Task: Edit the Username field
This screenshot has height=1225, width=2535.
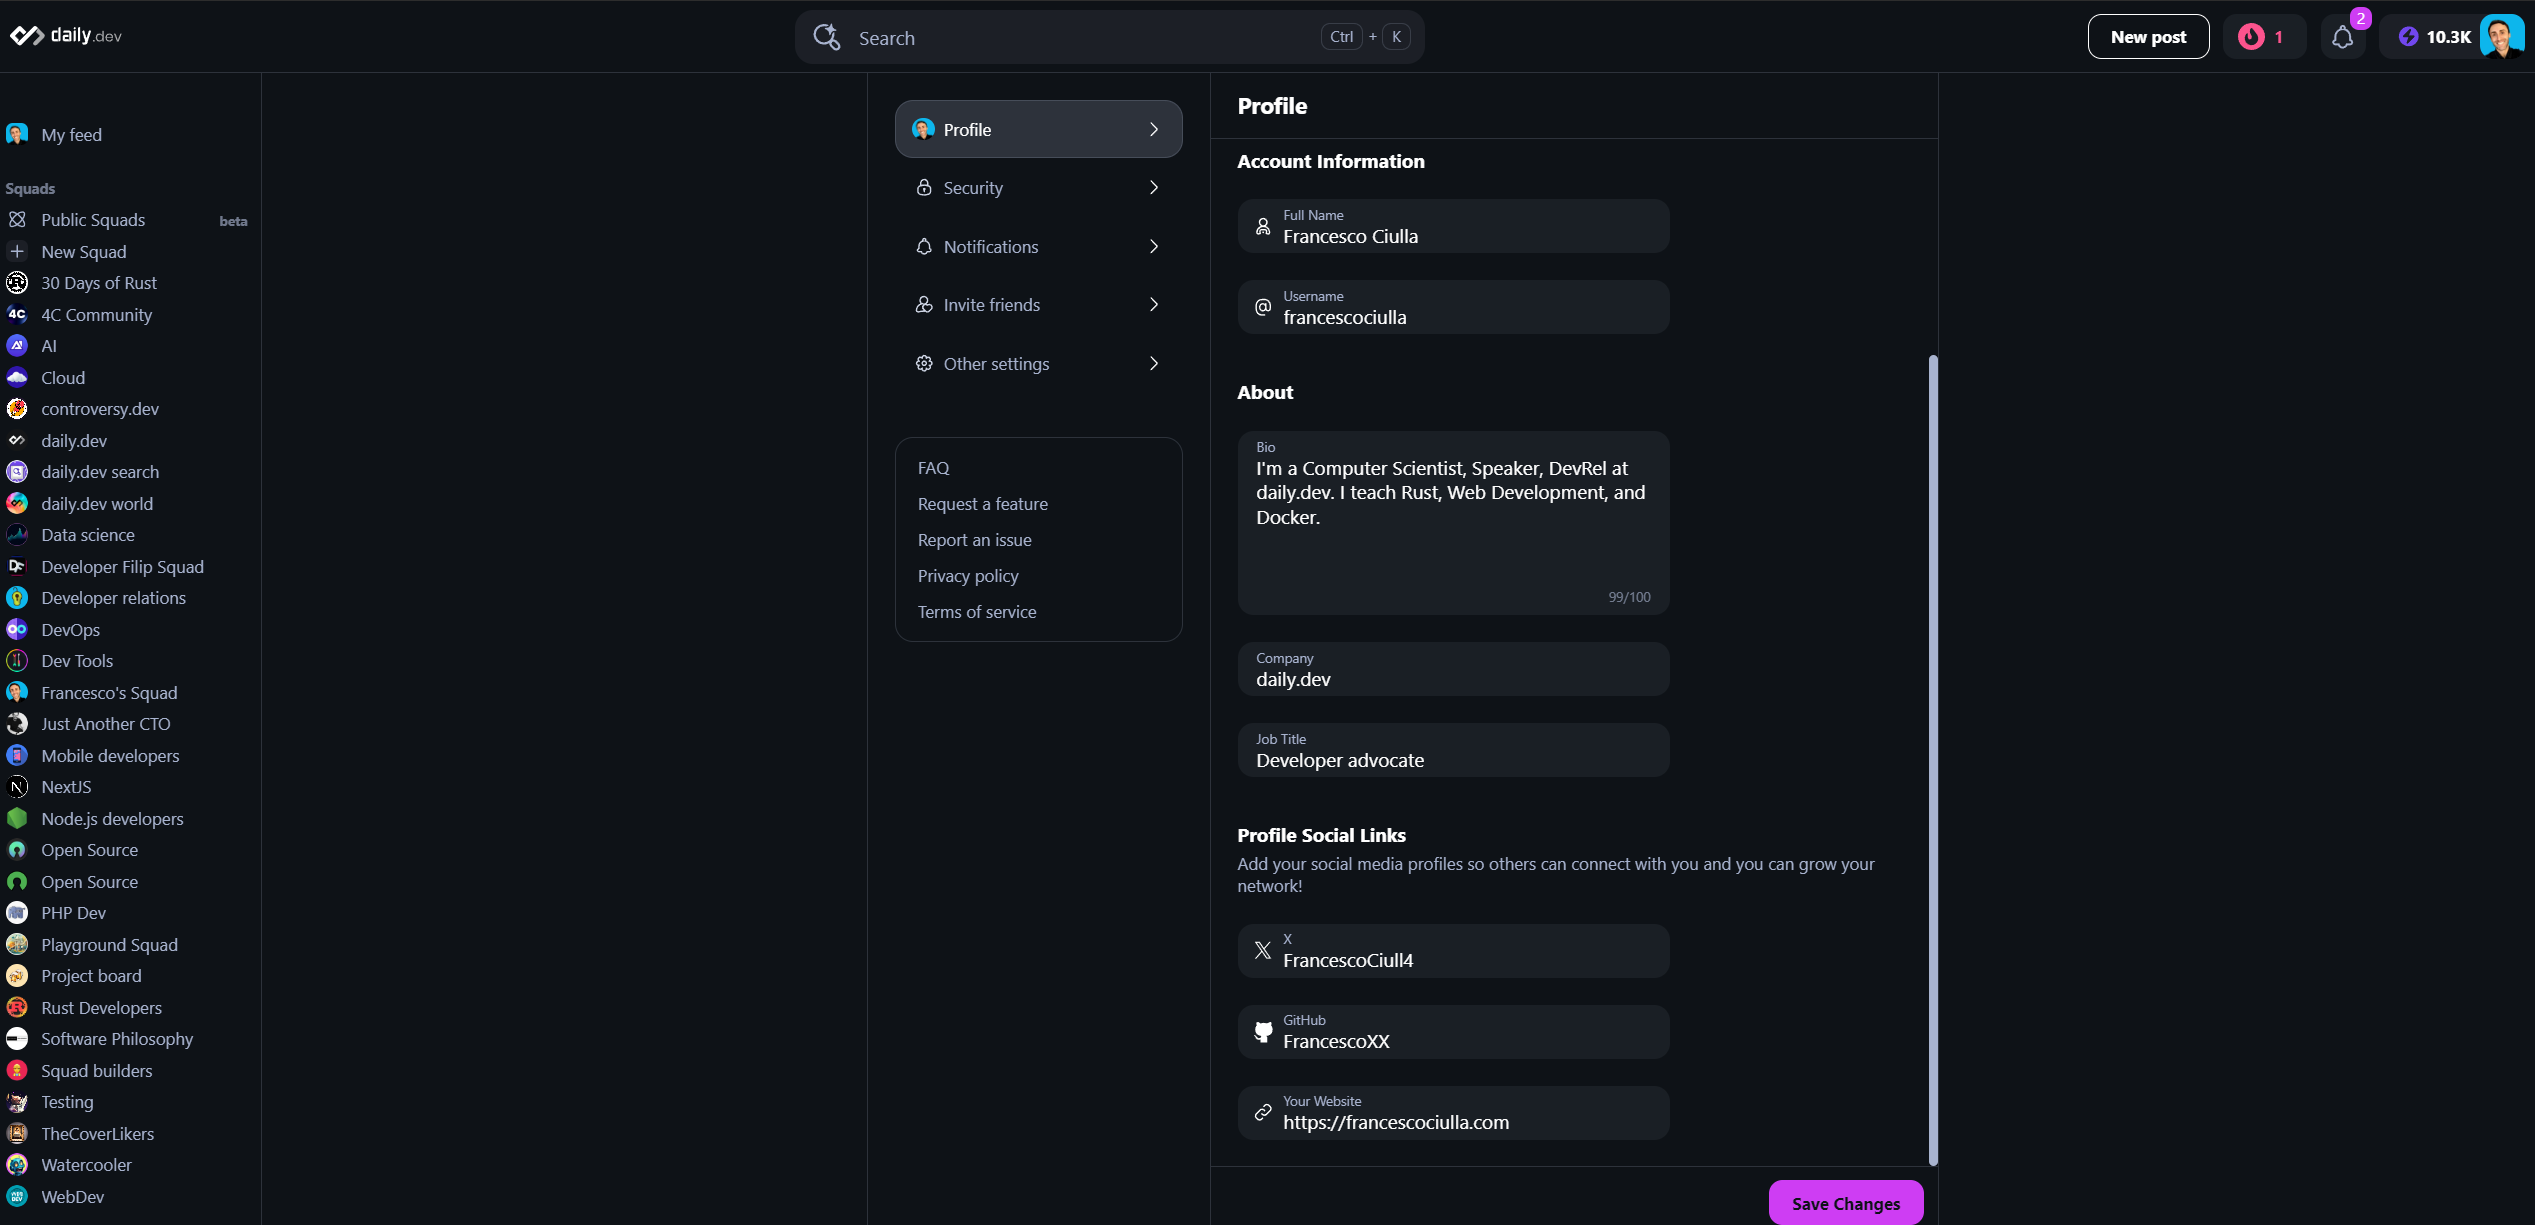Action: pyautogui.click(x=1453, y=308)
